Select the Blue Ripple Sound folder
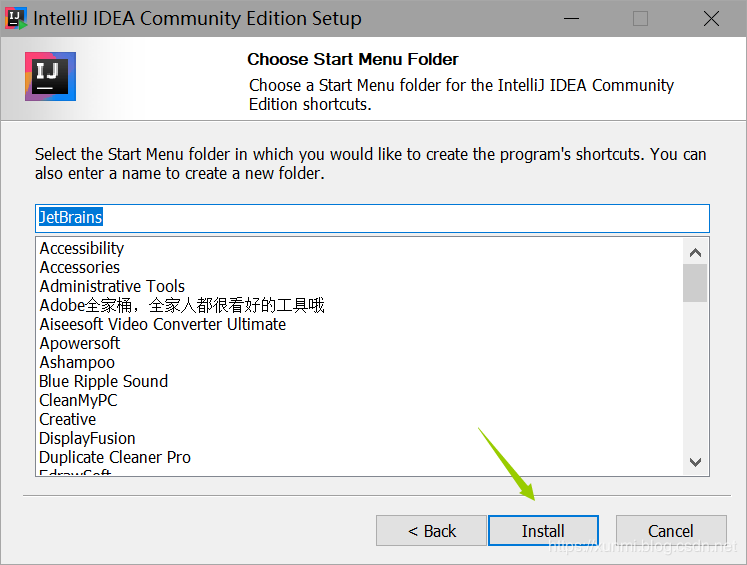 point(104,381)
